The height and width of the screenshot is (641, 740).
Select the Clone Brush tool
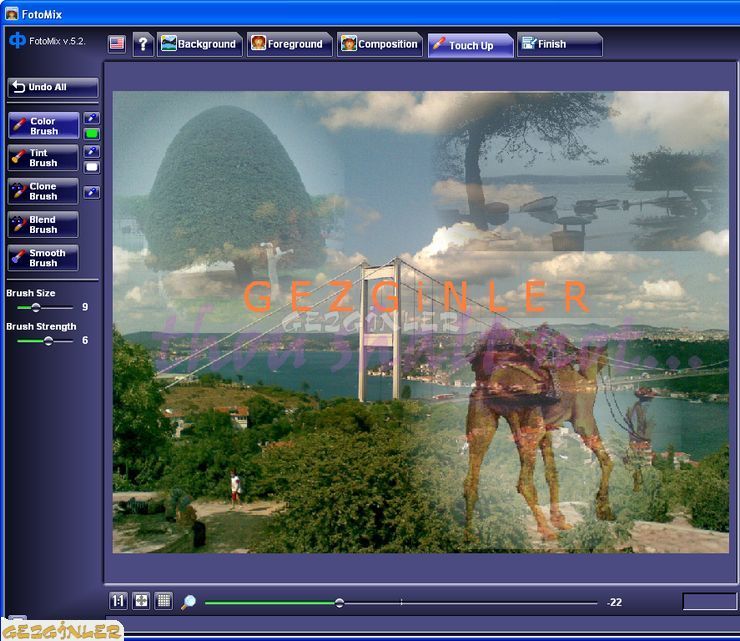[43, 191]
